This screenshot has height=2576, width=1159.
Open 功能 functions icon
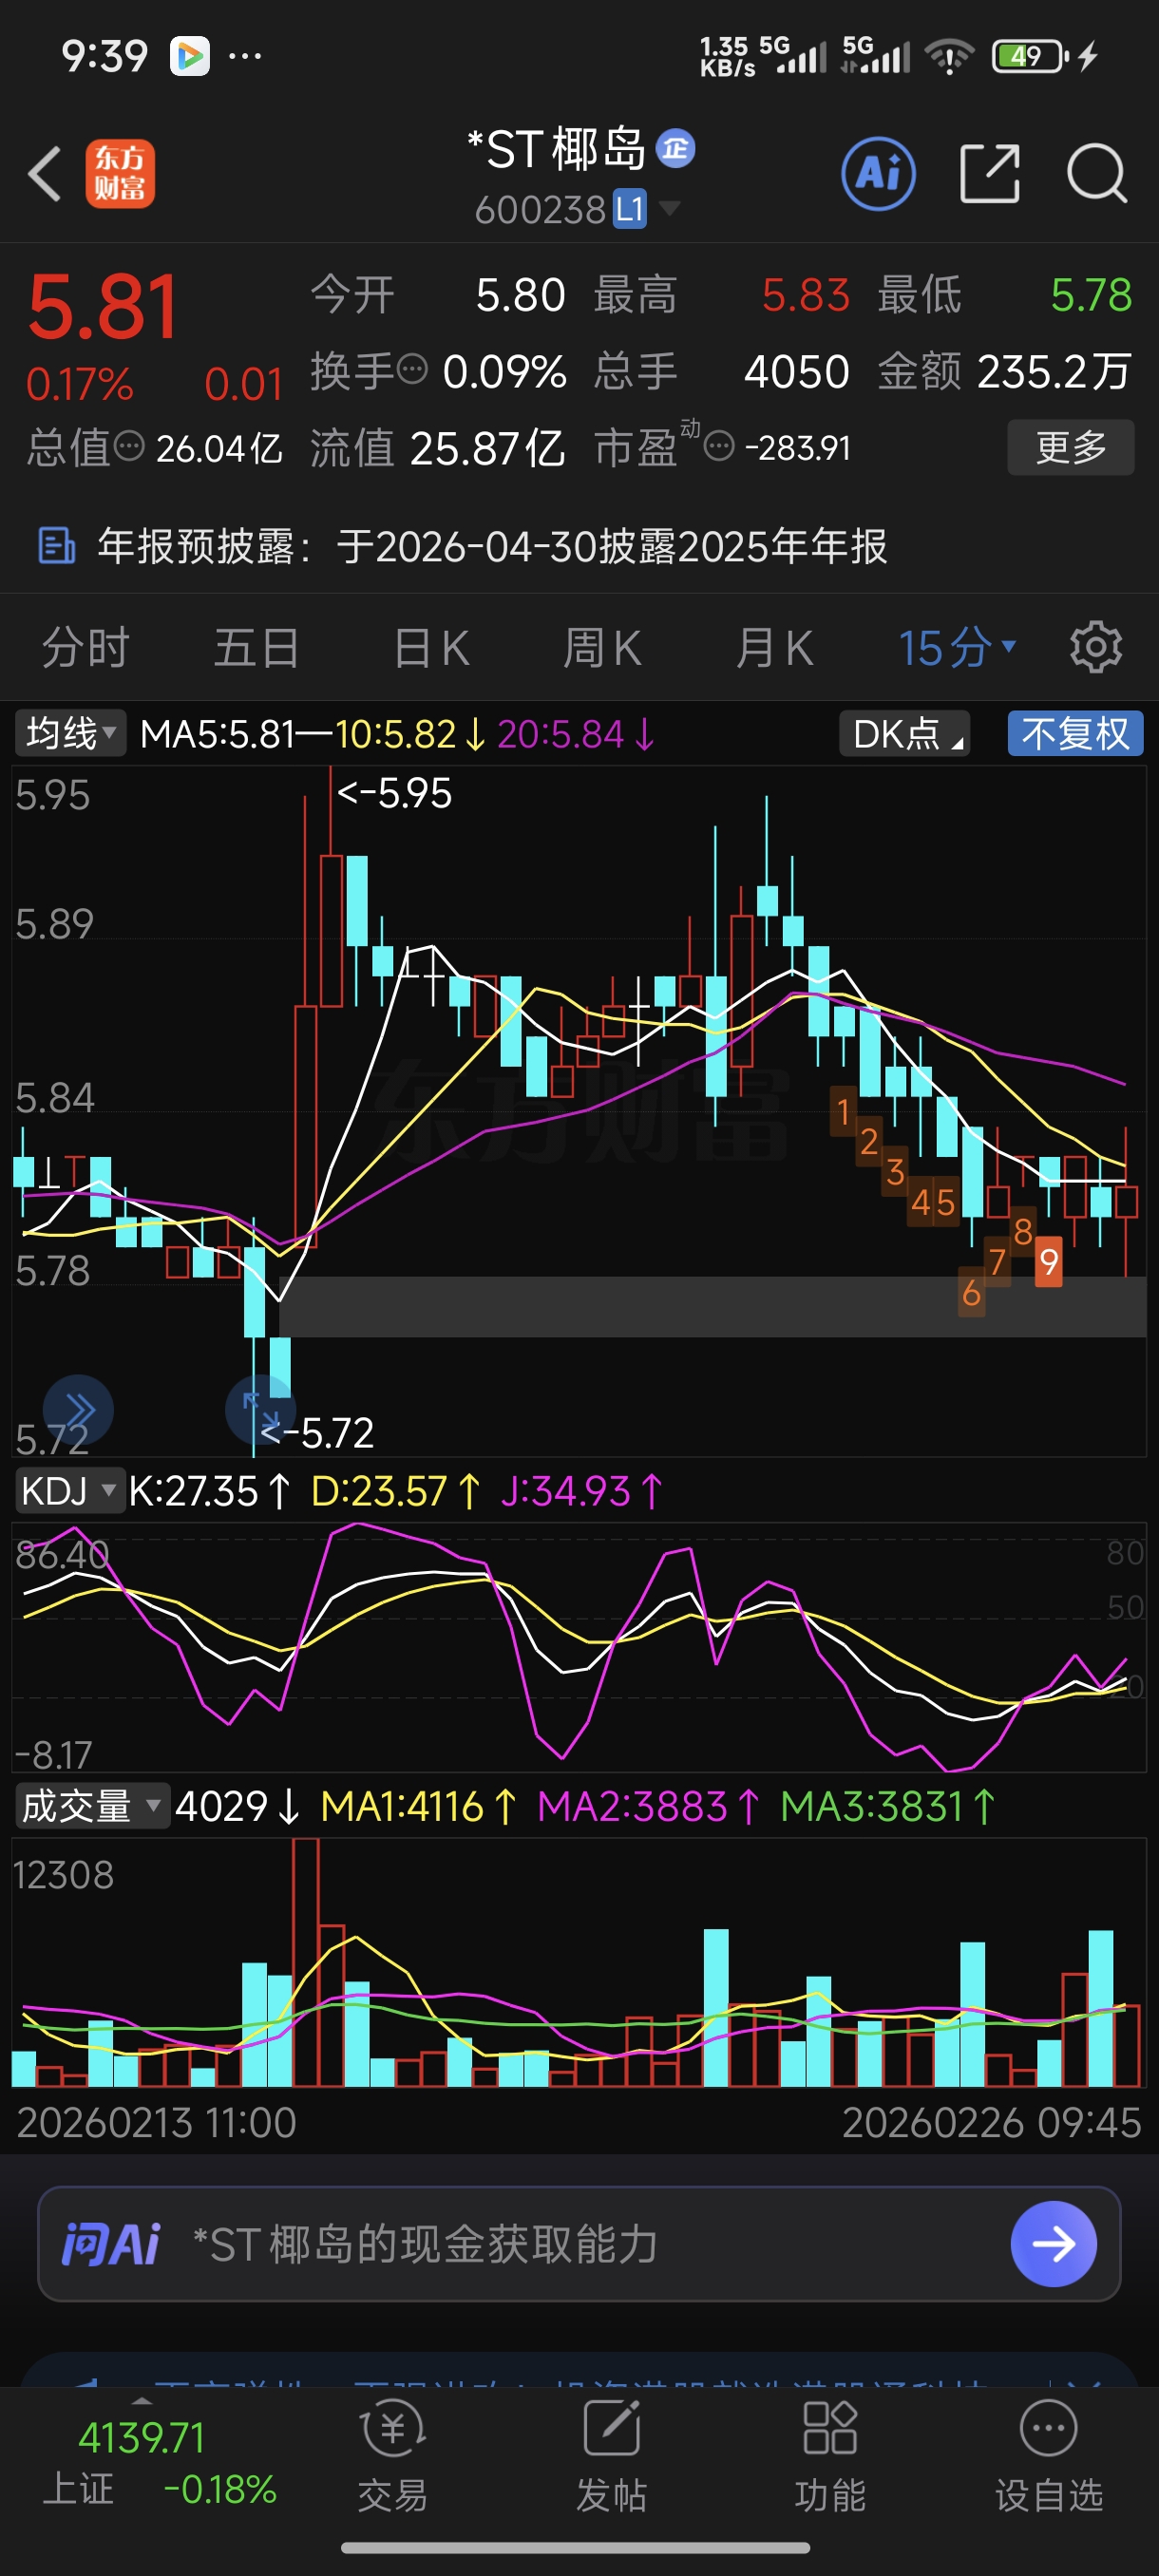830,2457
